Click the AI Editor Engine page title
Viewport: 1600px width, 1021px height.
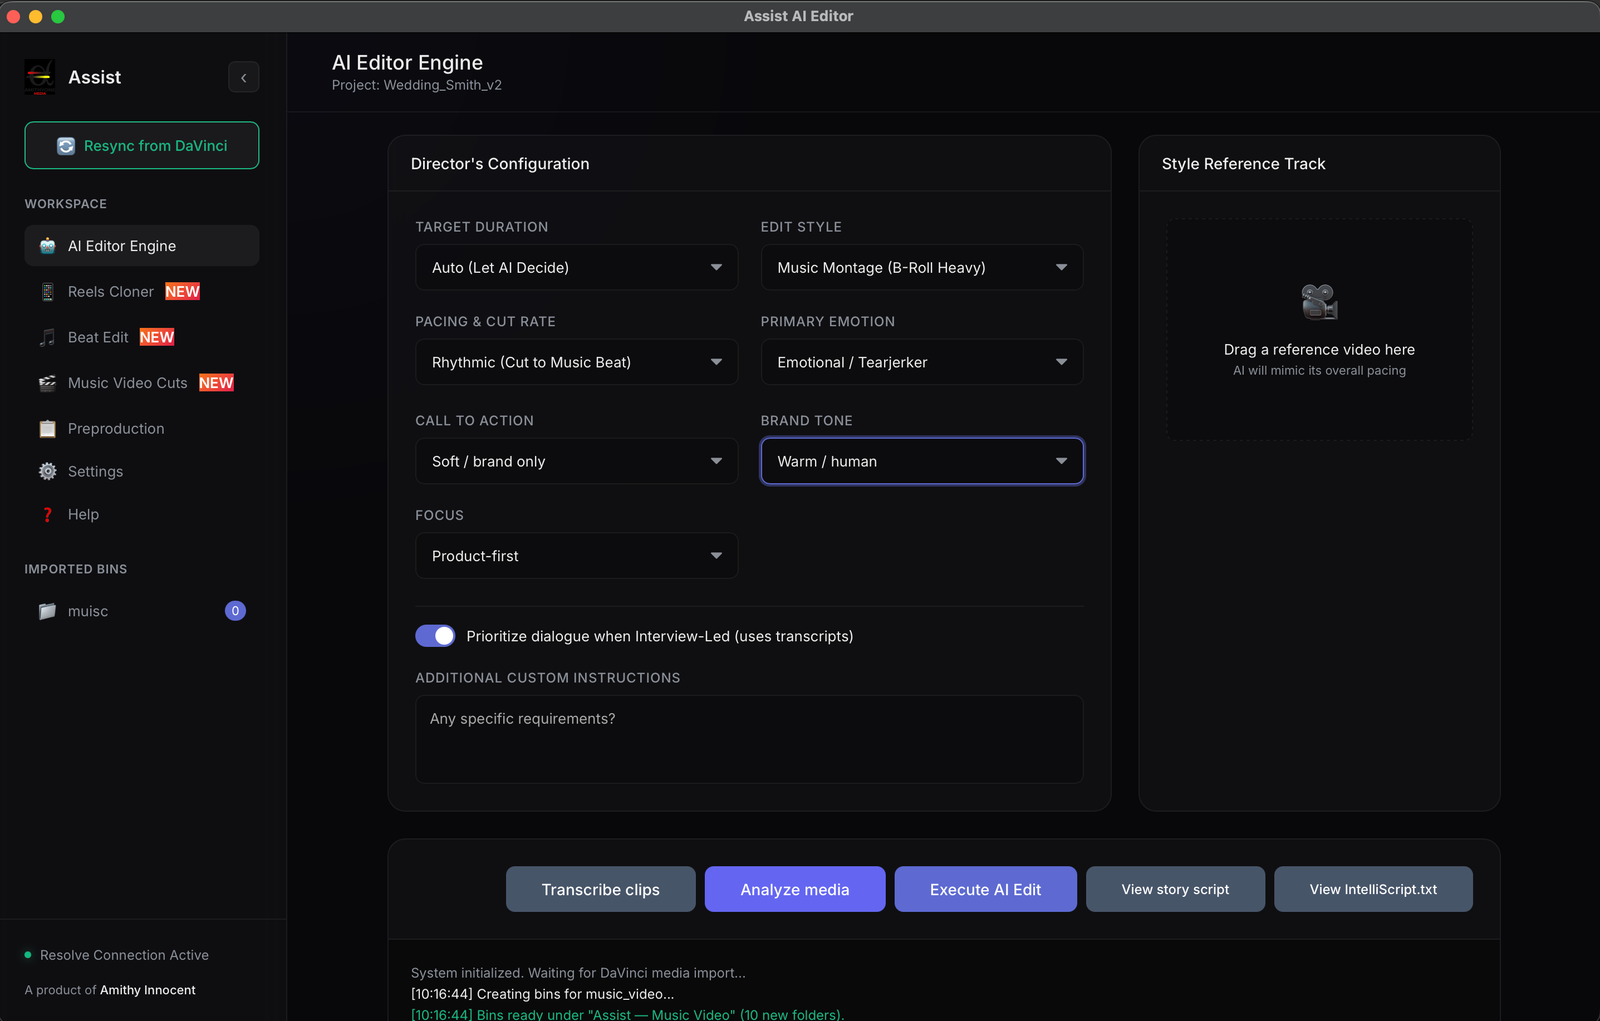[x=407, y=62]
